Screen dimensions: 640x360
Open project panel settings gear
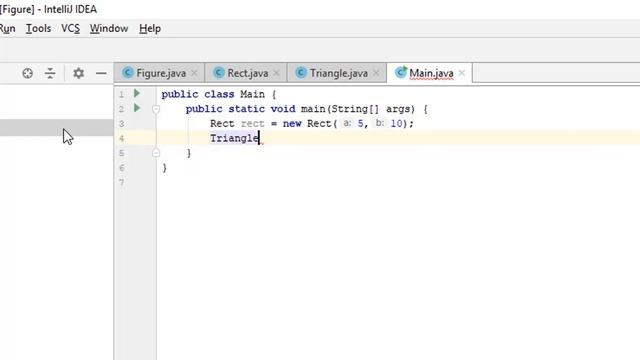pos(78,73)
